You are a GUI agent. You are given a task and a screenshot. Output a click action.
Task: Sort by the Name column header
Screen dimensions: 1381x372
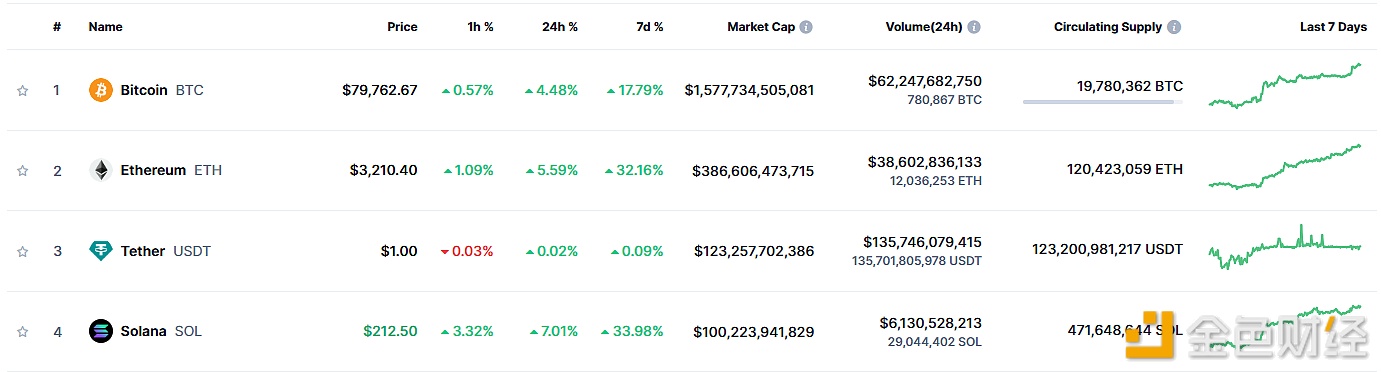[x=105, y=27]
